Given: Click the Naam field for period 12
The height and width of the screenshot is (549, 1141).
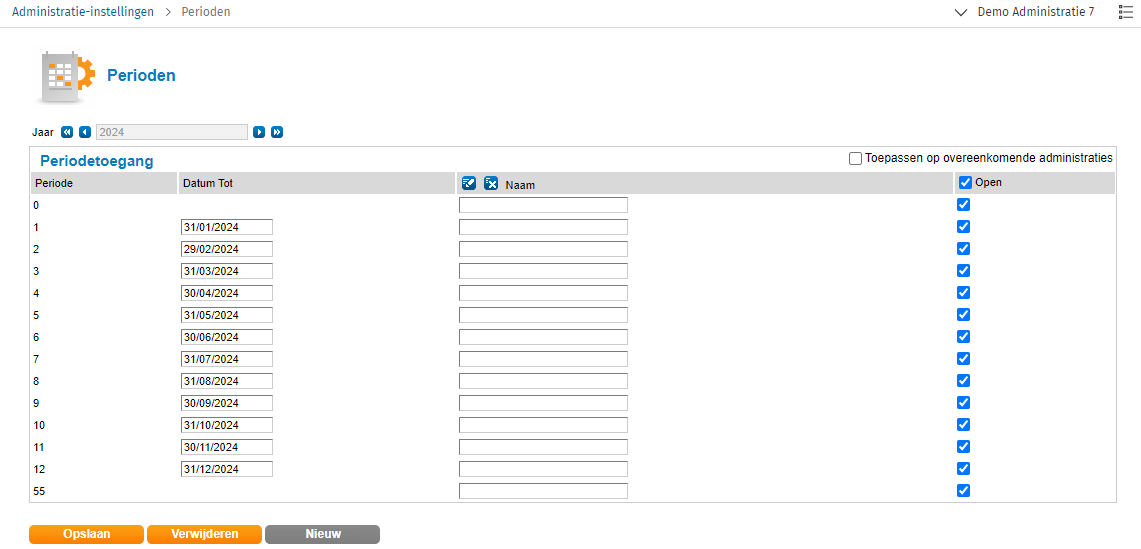Looking at the screenshot, I should click(x=543, y=469).
